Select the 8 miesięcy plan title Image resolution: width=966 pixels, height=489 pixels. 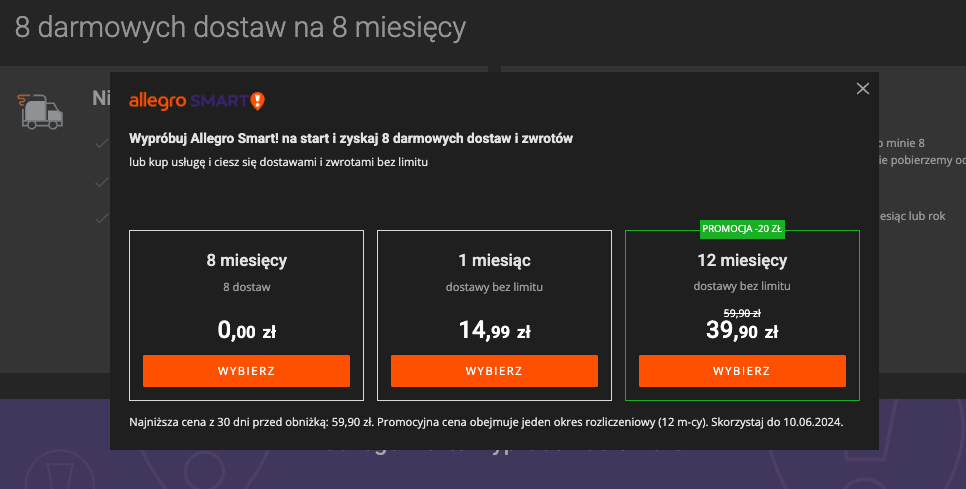pos(246,261)
